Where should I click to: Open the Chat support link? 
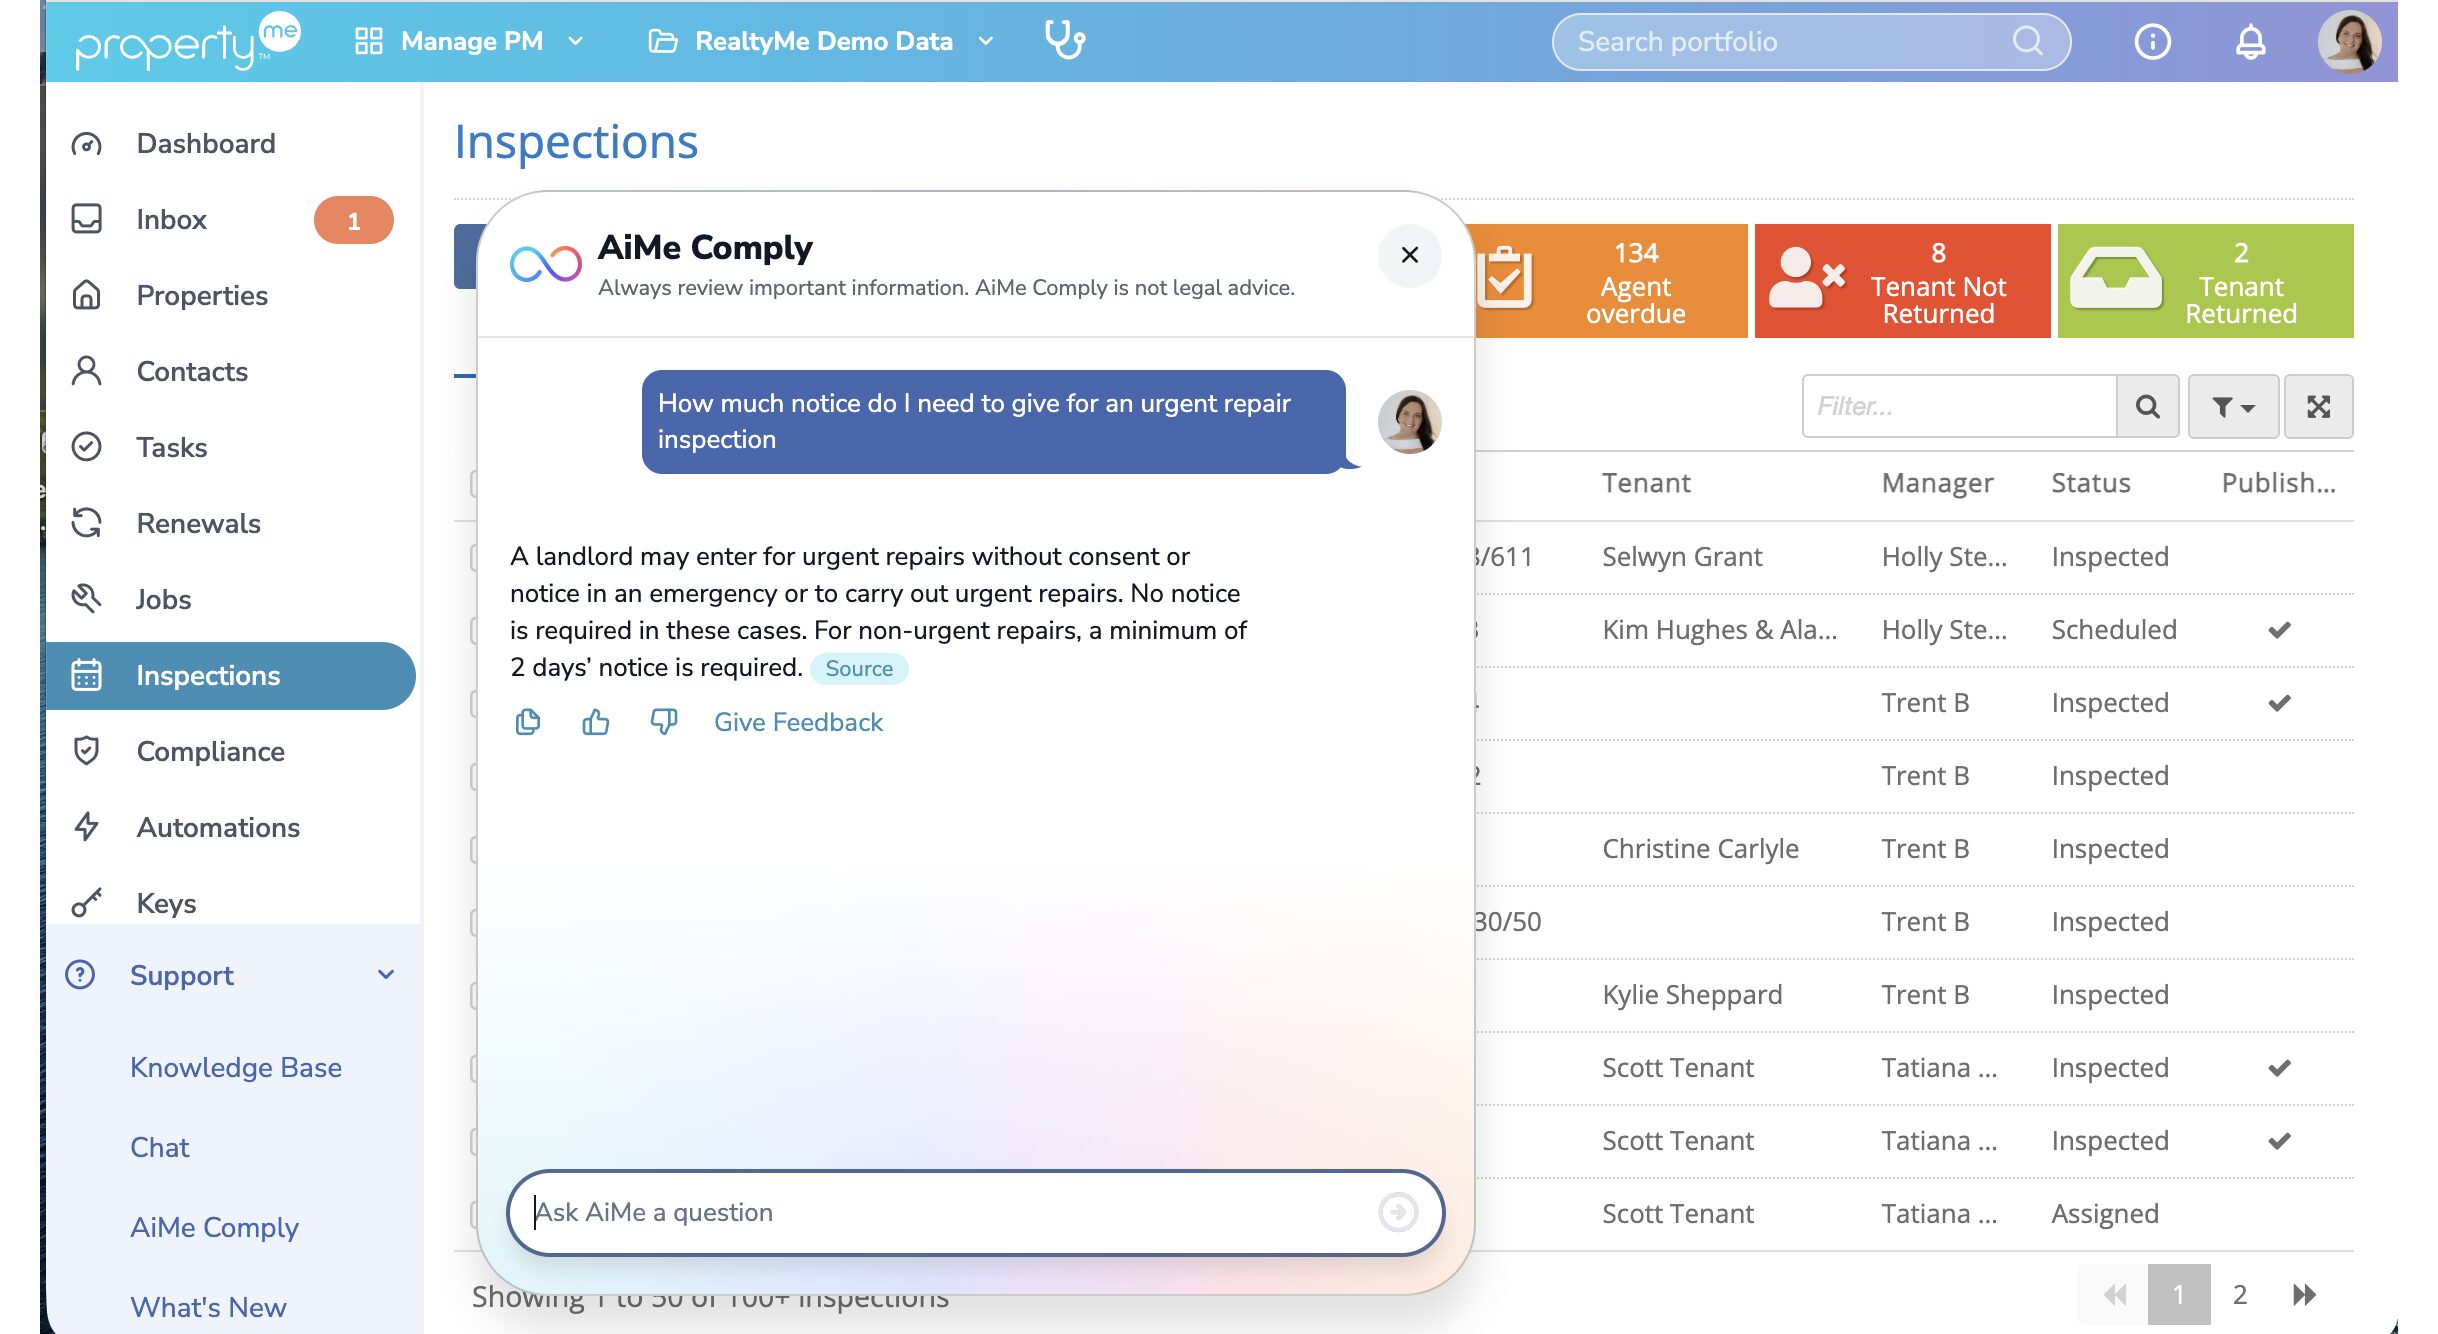click(x=160, y=1147)
